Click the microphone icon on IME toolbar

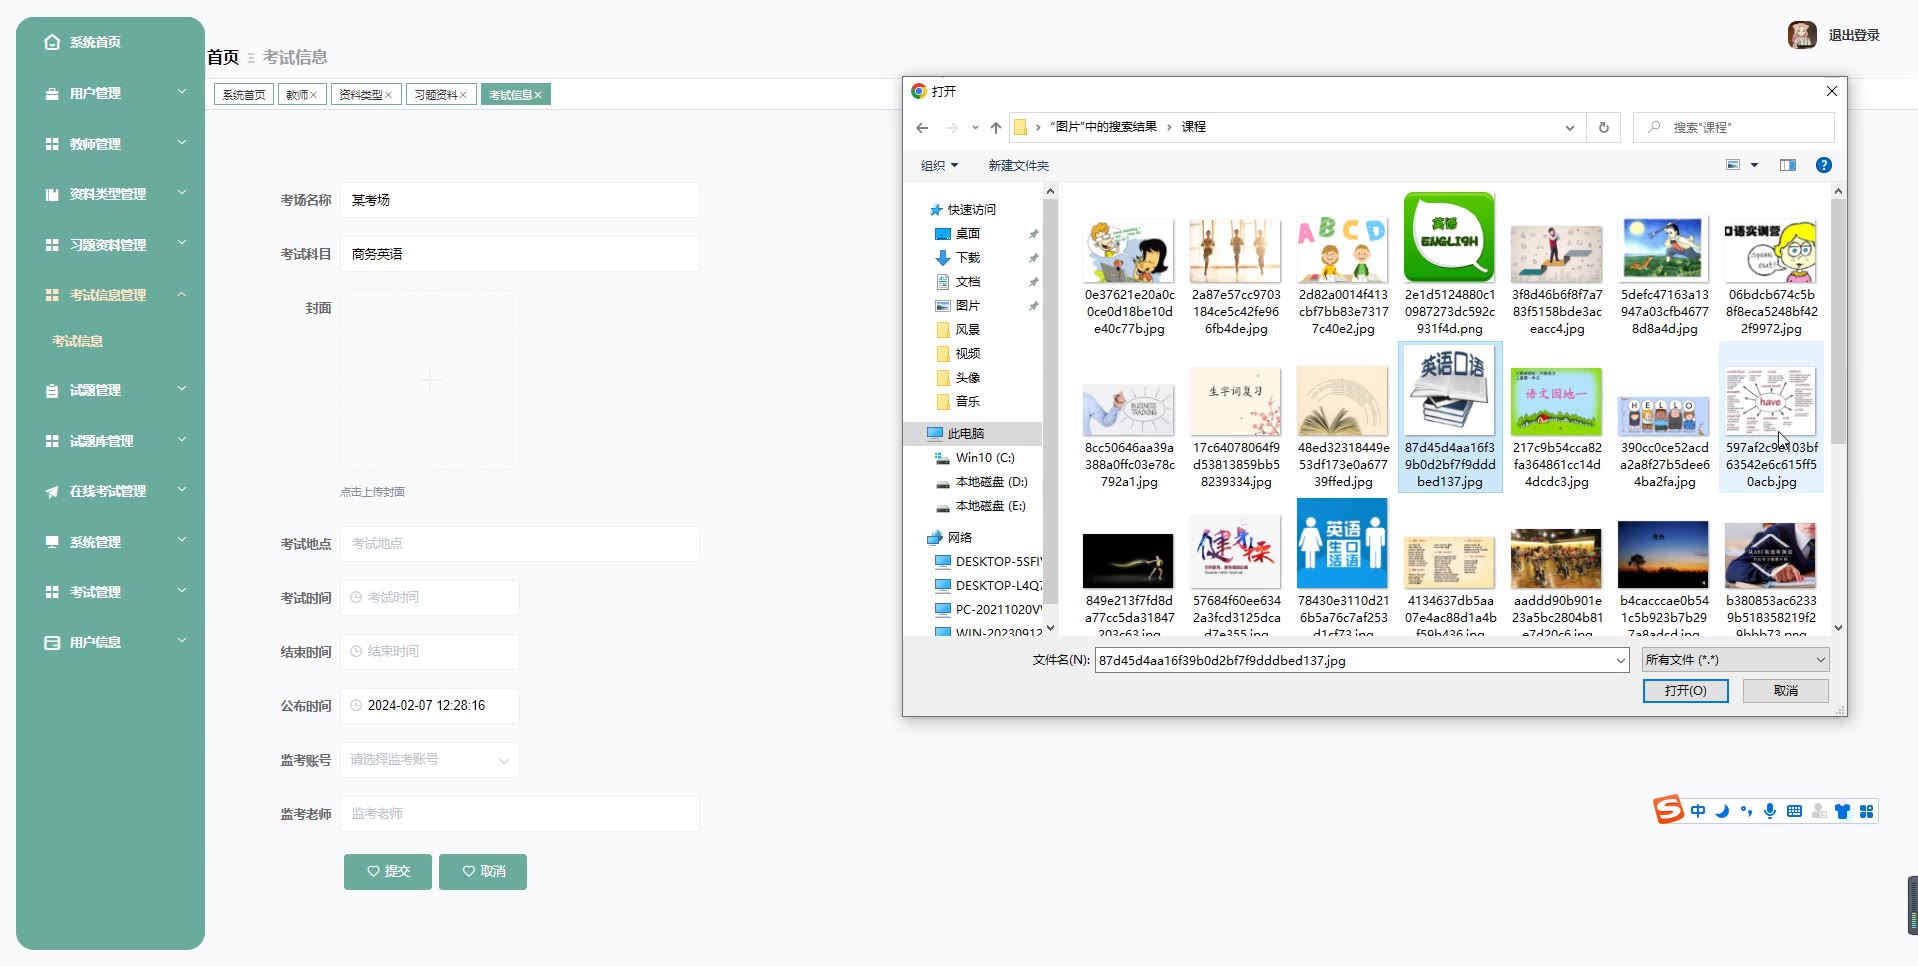pyautogui.click(x=1770, y=811)
